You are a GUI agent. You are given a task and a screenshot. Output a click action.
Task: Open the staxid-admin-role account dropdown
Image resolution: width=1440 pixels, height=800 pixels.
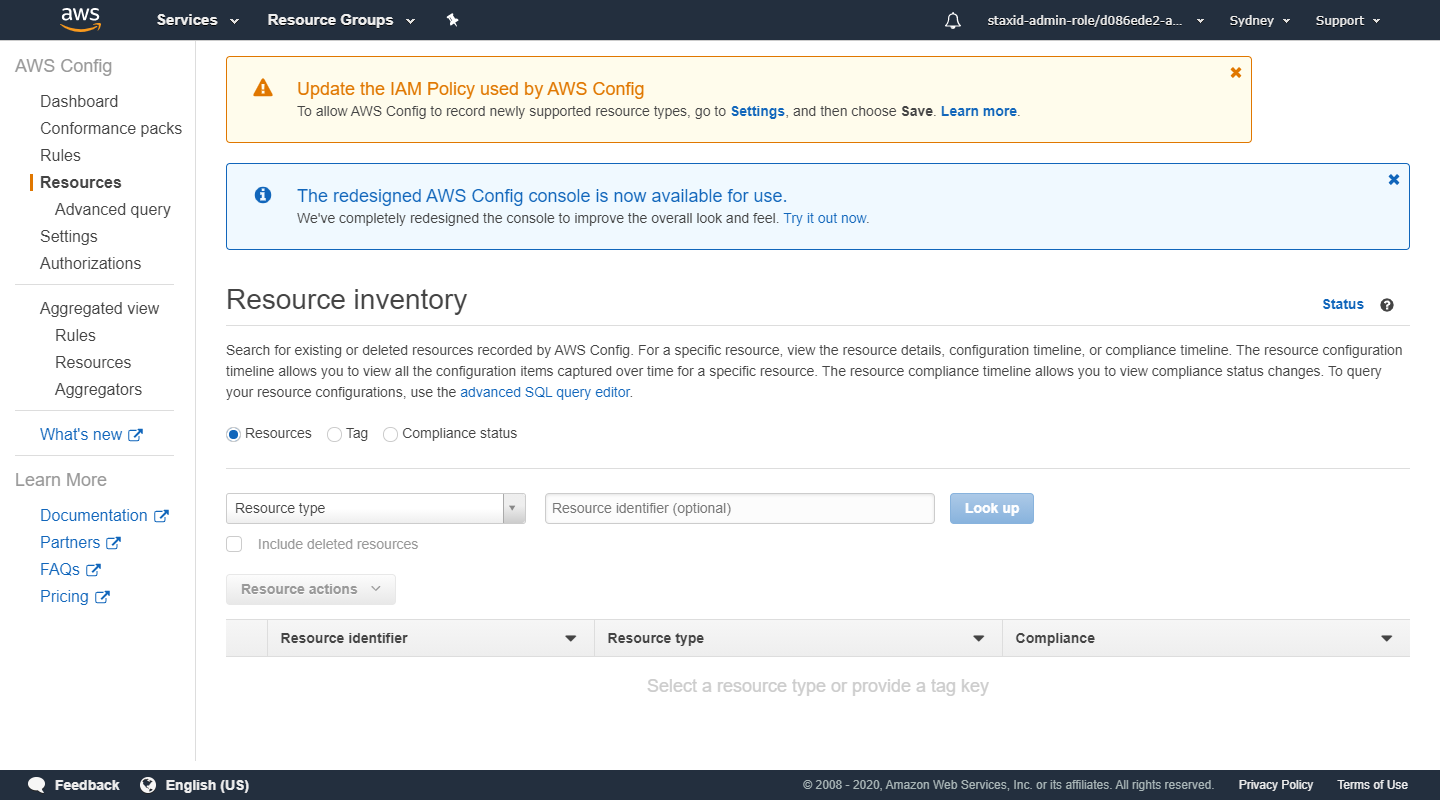tap(1095, 20)
